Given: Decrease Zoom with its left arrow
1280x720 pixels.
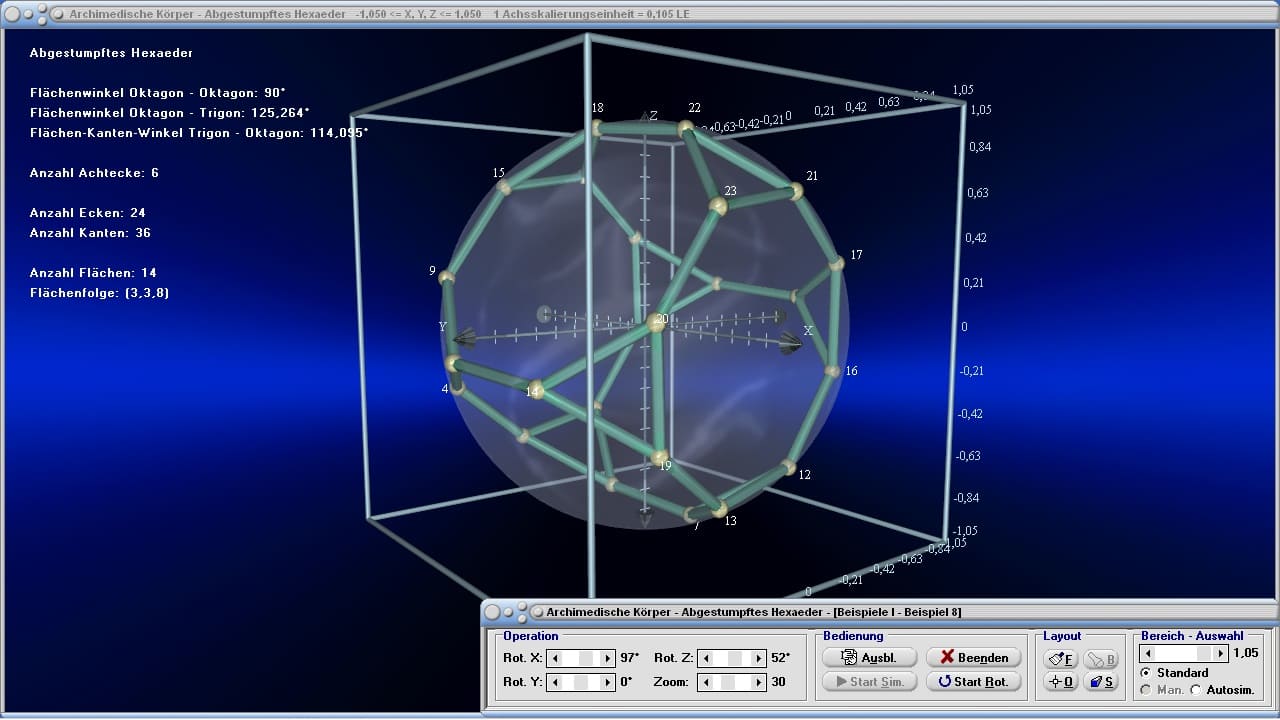Looking at the screenshot, I should pyautogui.click(x=705, y=682).
